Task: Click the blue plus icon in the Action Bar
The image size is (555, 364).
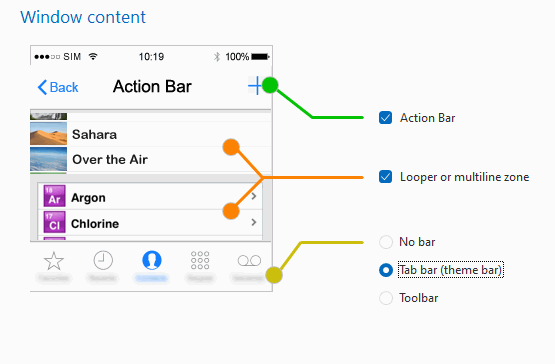Action: tap(255, 86)
